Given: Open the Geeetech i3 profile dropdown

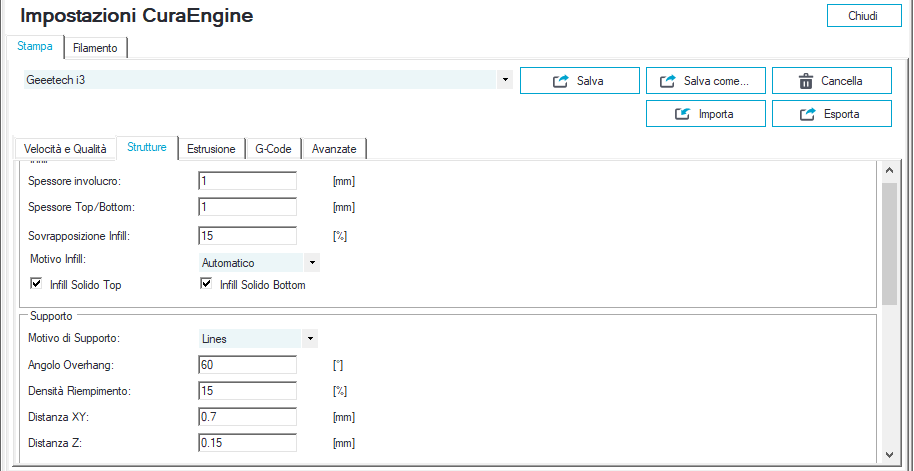Looking at the screenshot, I should 504,79.
